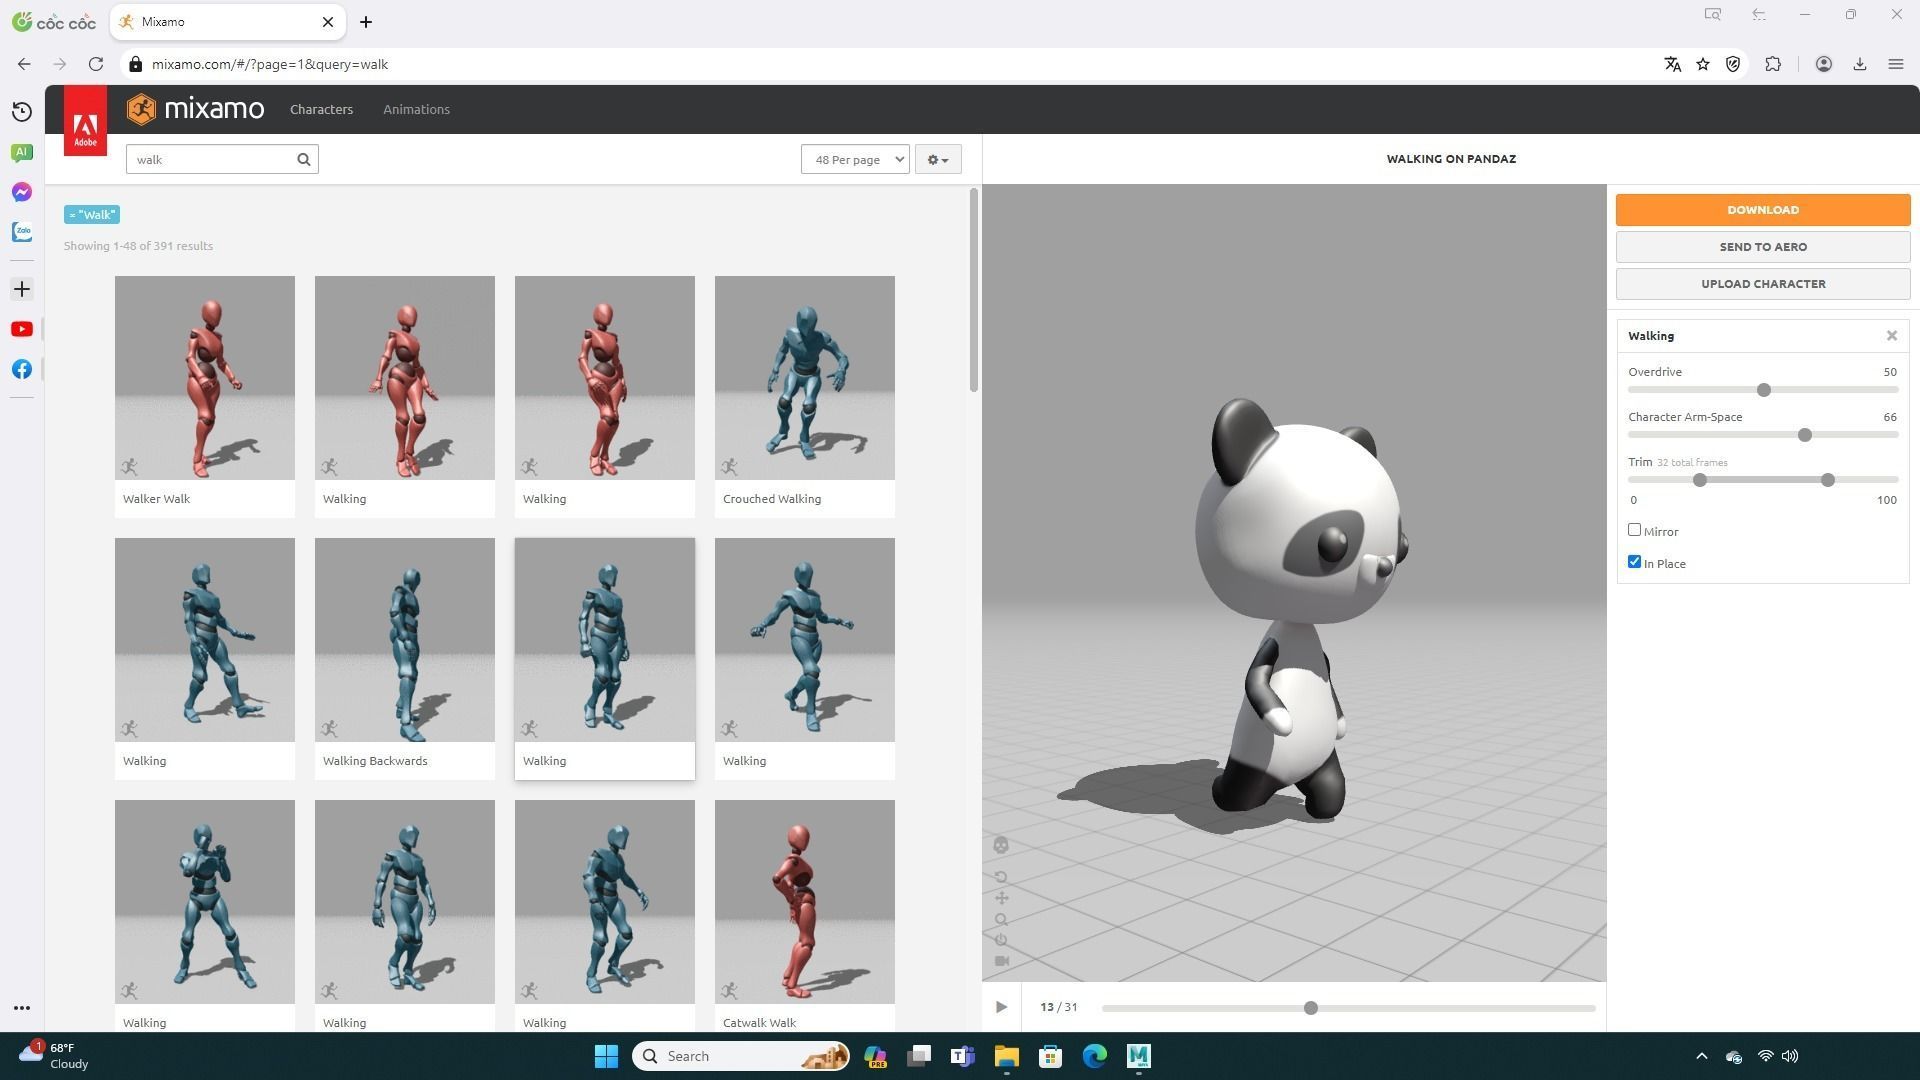The height and width of the screenshot is (1080, 1920).
Task: Toggle the camera follow video icon in viewport
Action: click(x=1001, y=961)
